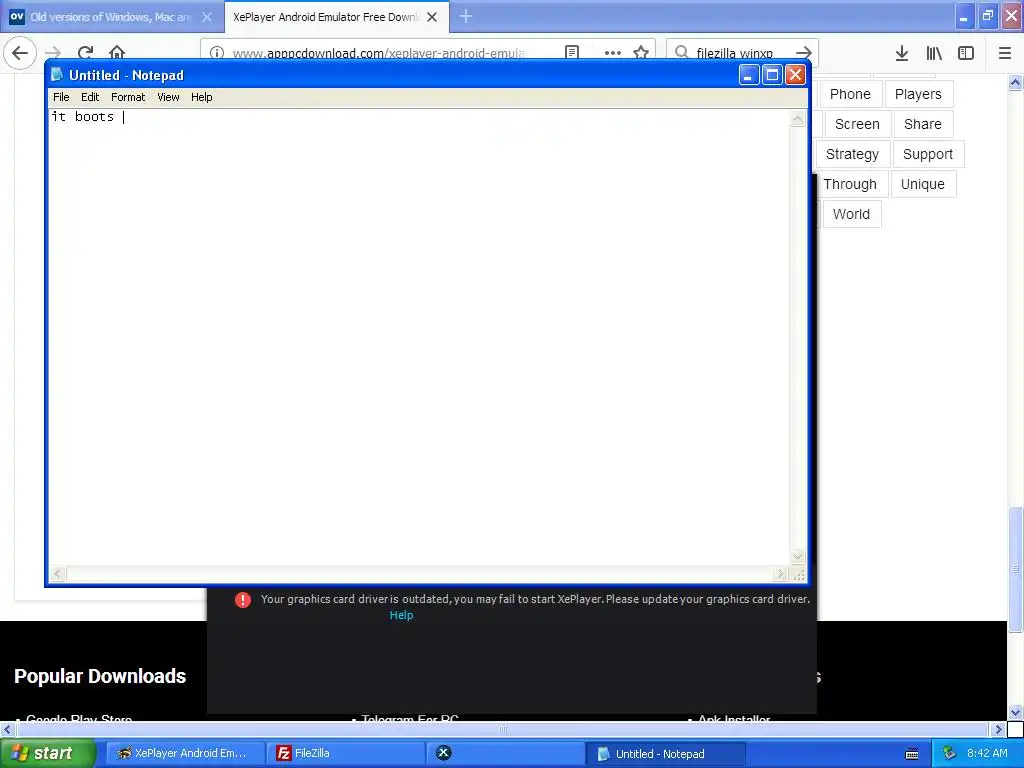Bookmark this page with star icon
1024x768 pixels.
[641, 53]
